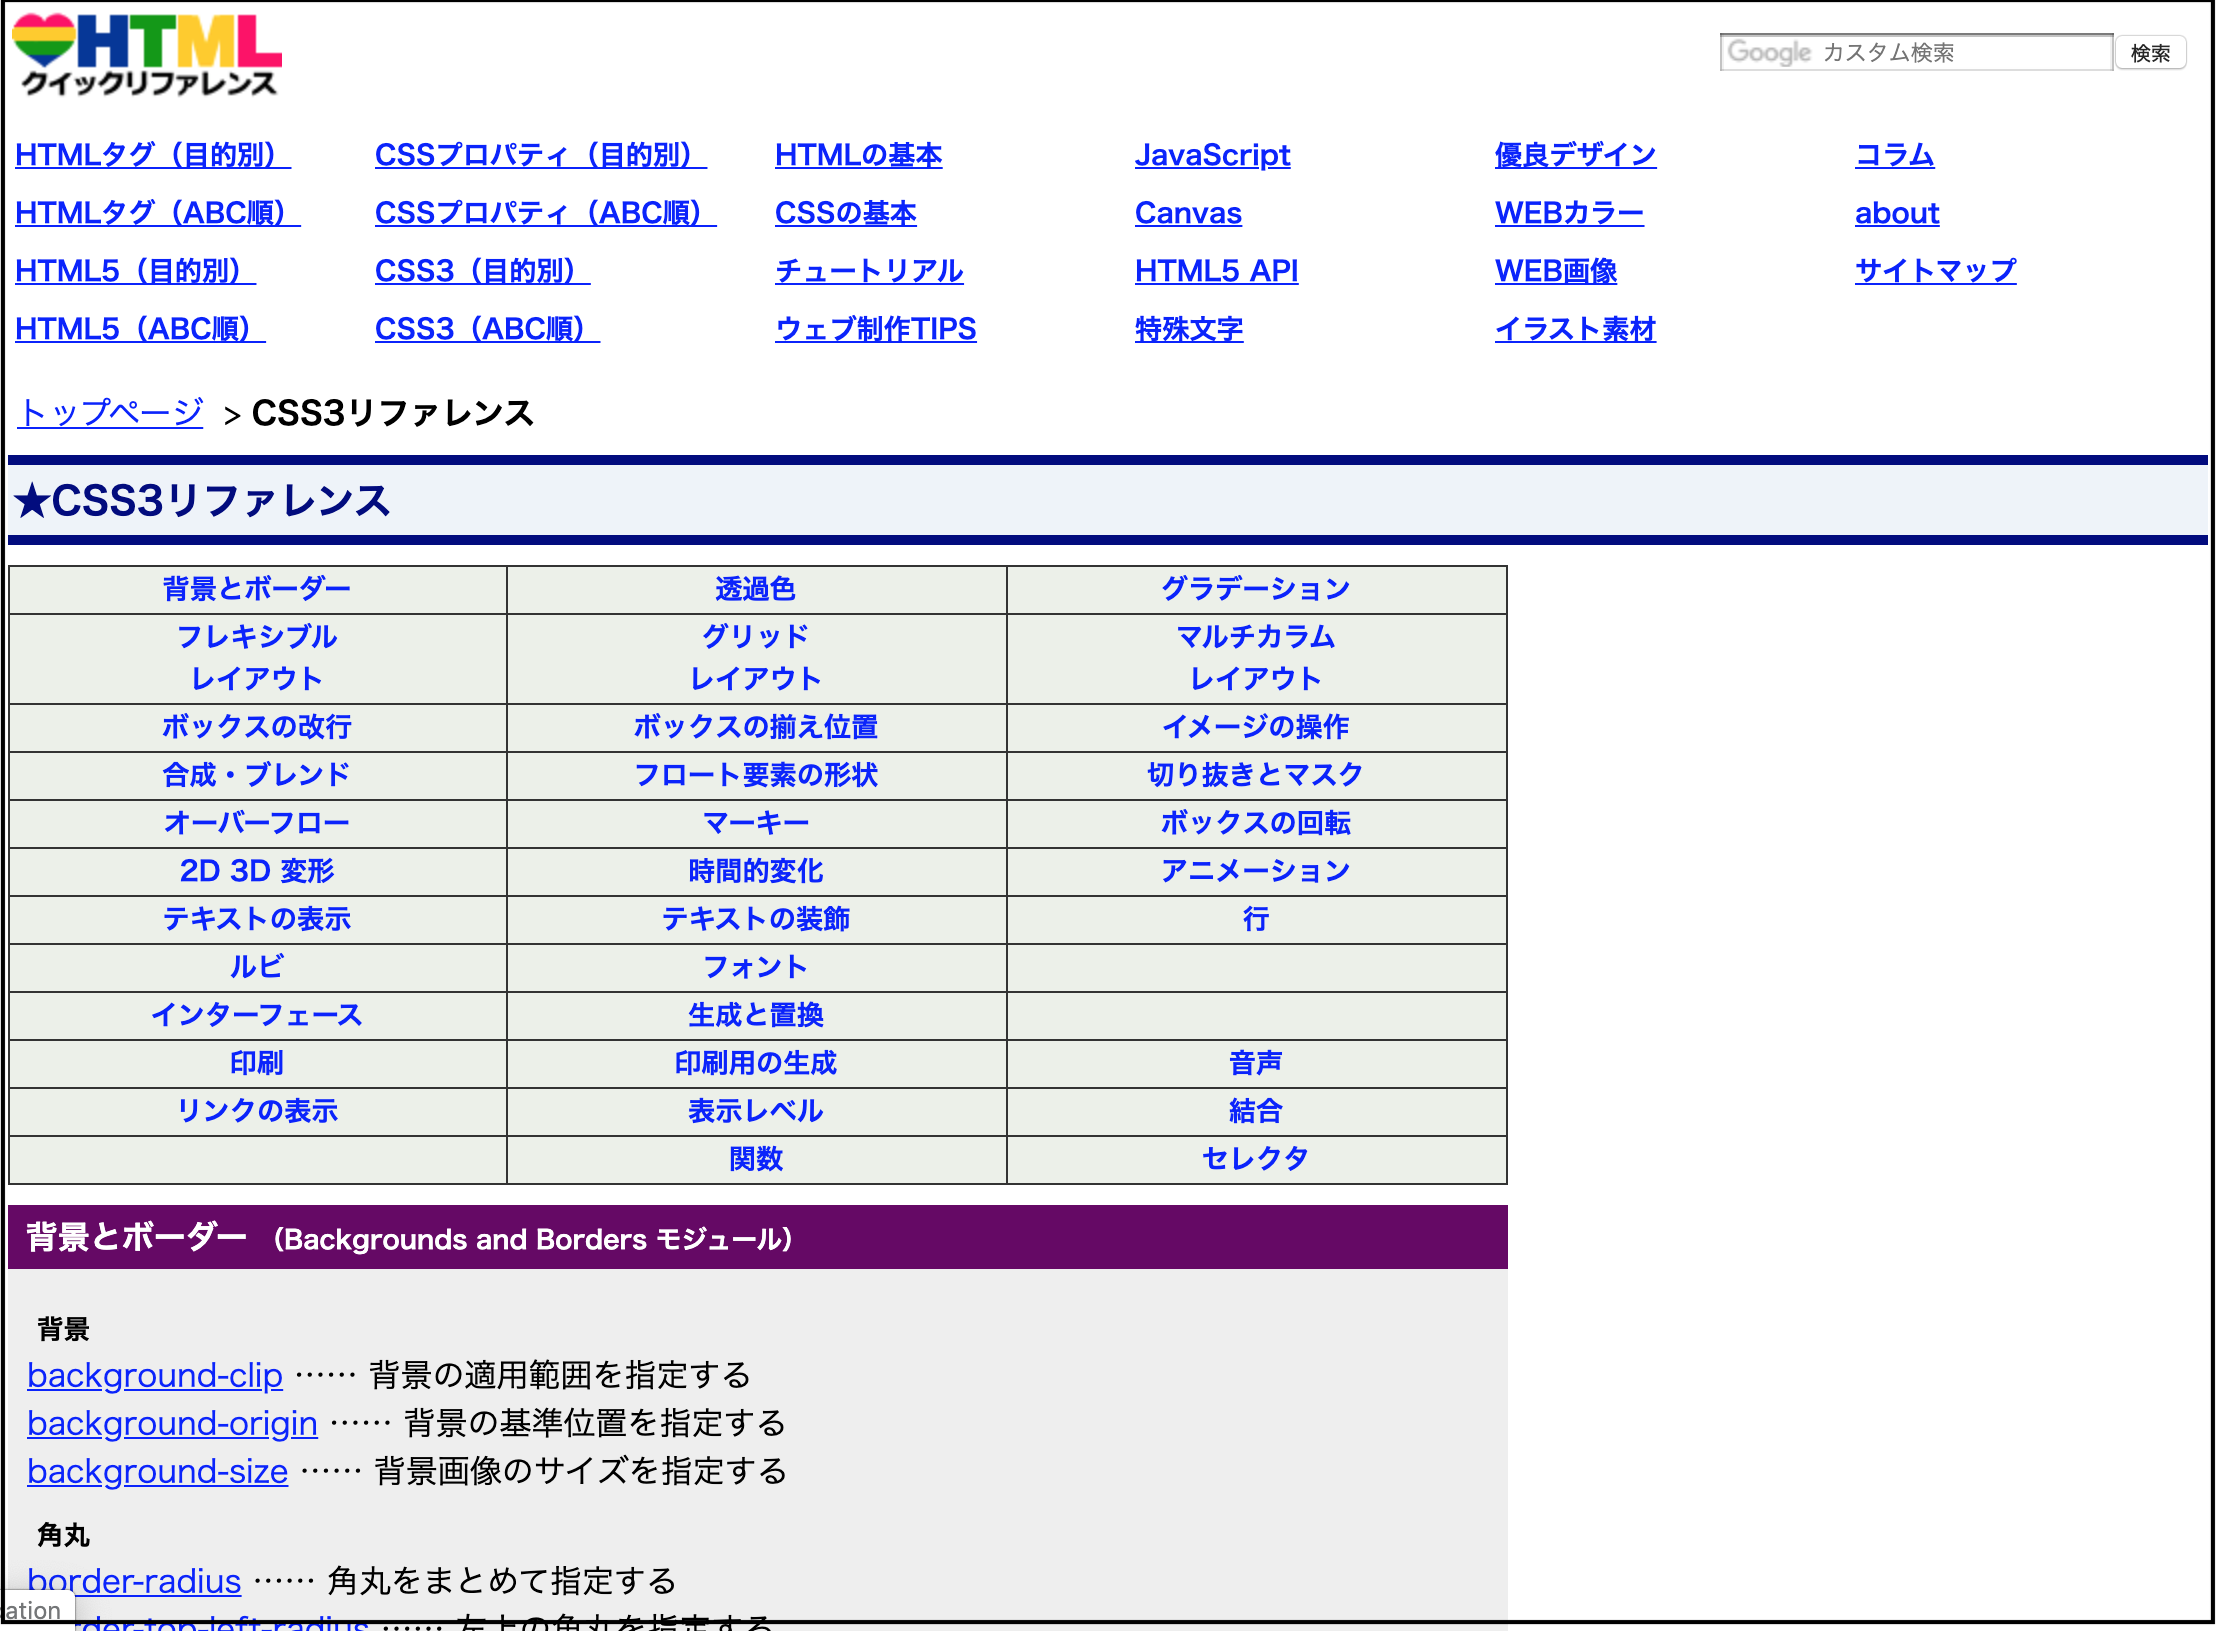Open the コラム link
The image size is (2216, 1631).
(x=1895, y=155)
